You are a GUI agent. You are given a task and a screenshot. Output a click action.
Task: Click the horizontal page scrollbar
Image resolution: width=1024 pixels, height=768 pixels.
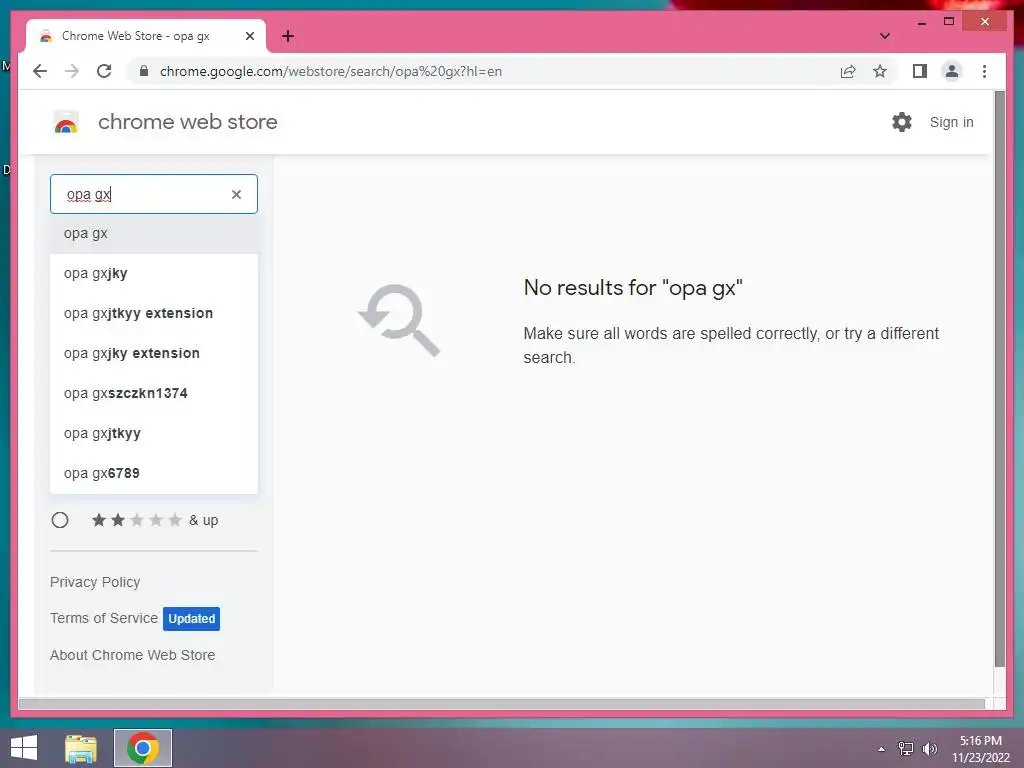point(502,703)
